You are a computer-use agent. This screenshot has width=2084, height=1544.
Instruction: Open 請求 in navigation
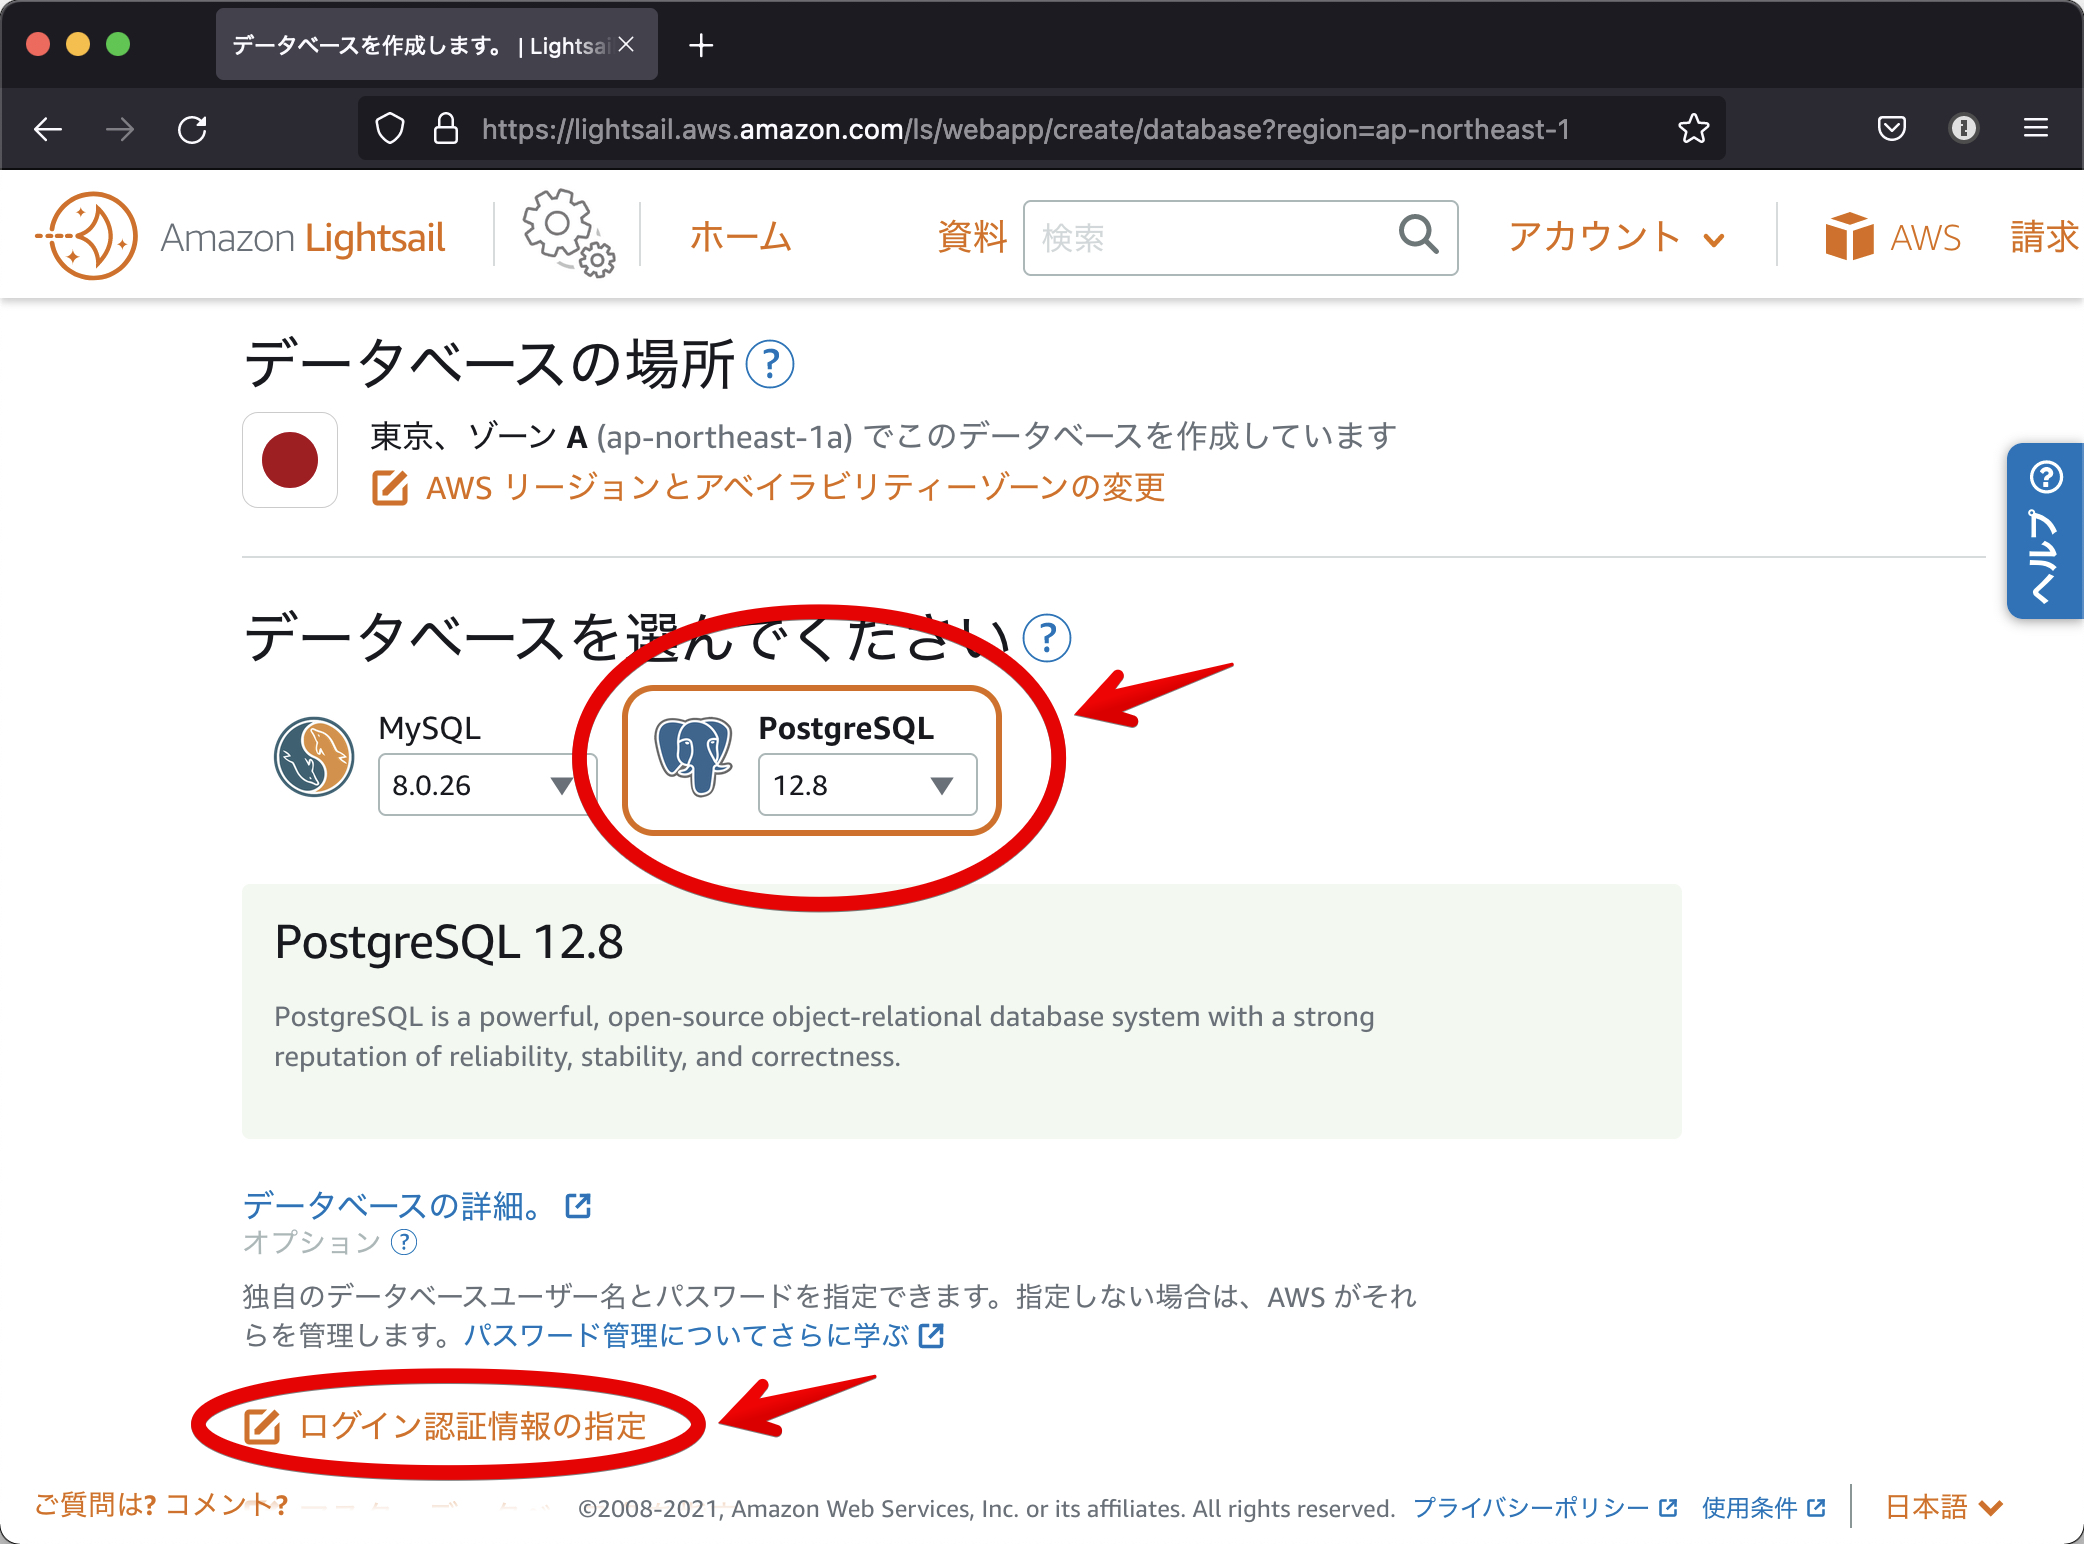tap(2046, 237)
